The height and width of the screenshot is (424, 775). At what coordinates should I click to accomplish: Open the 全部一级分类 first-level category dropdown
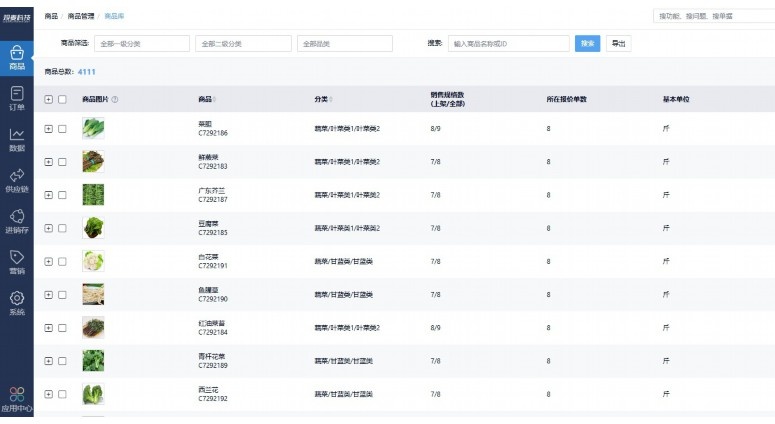(x=142, y=43)
